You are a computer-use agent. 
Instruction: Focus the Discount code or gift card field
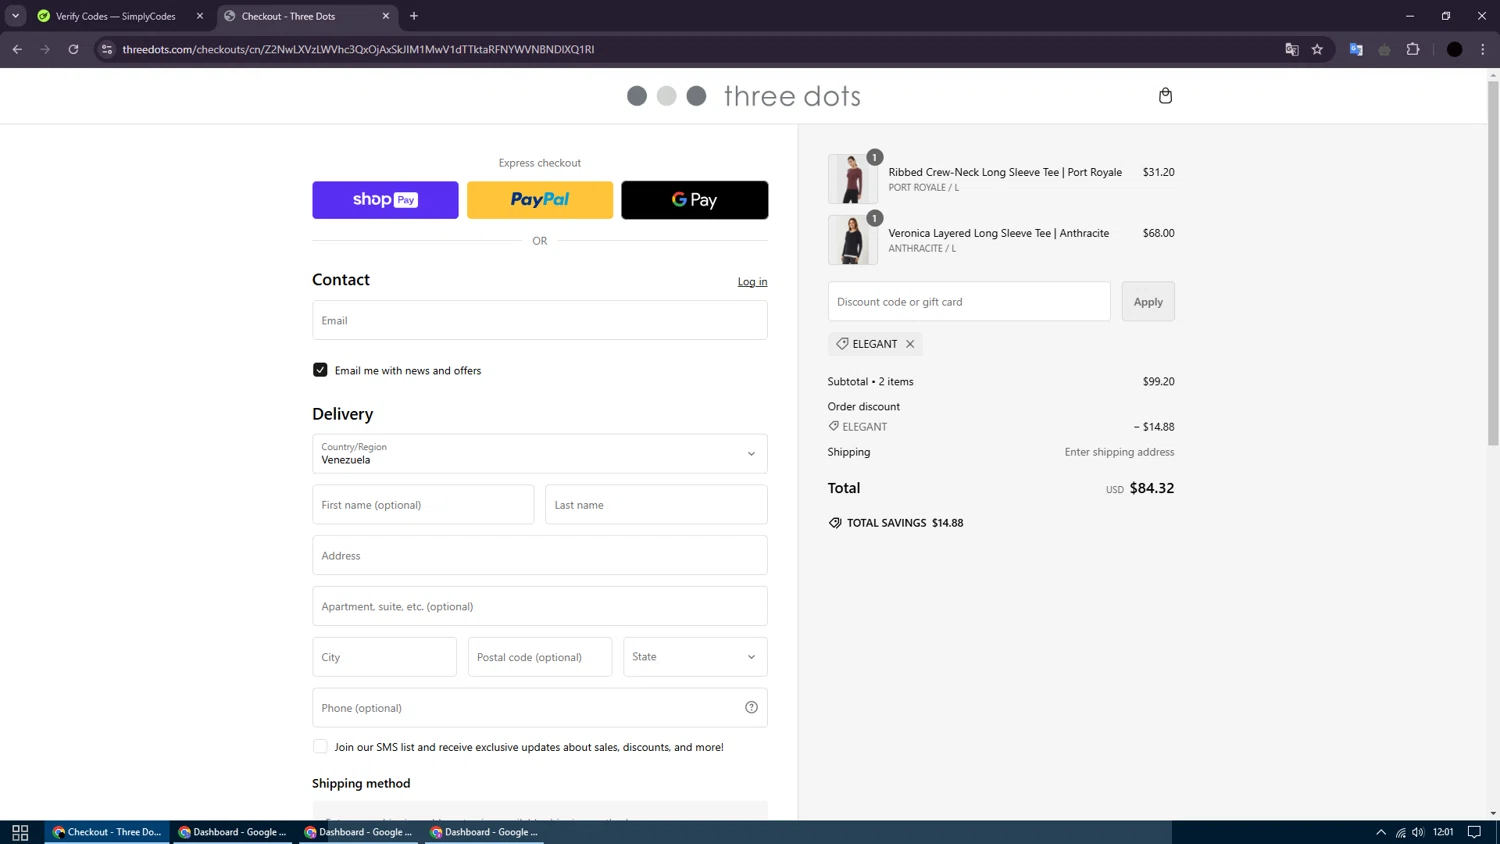(x=969, y=302)
